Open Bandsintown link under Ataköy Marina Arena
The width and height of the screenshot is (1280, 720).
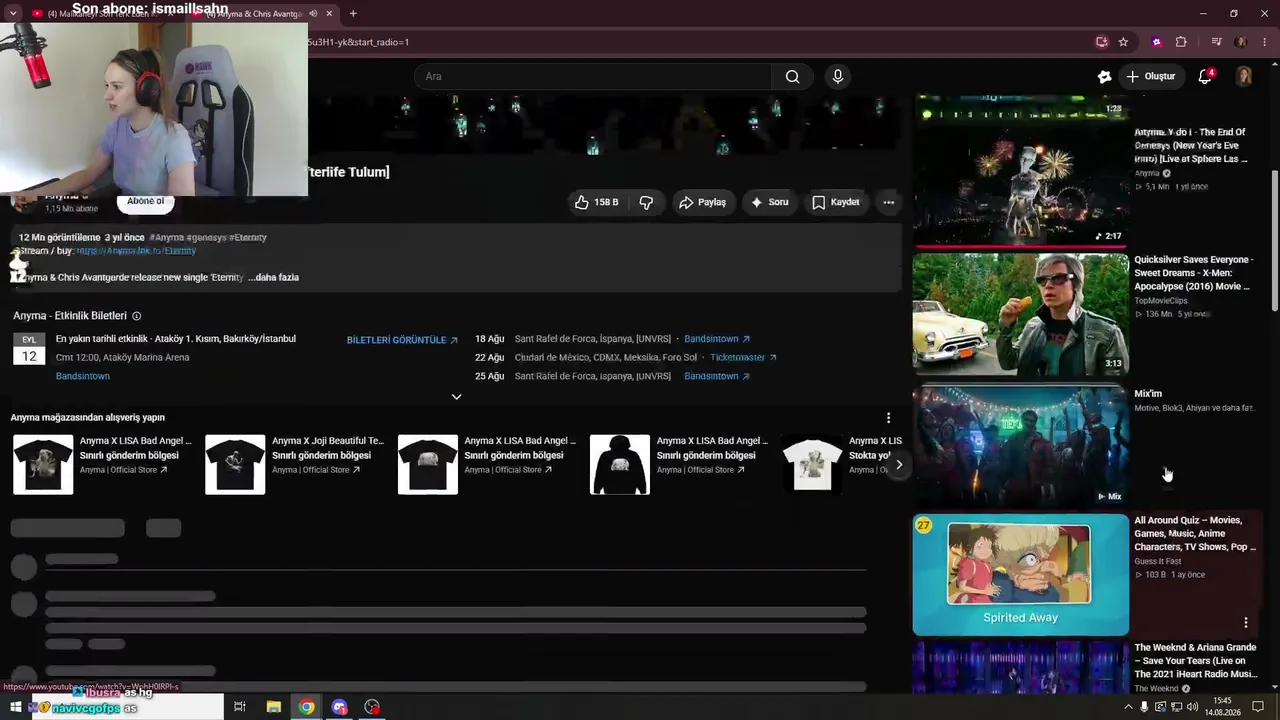pyautogui.click(x=83, y=376)
